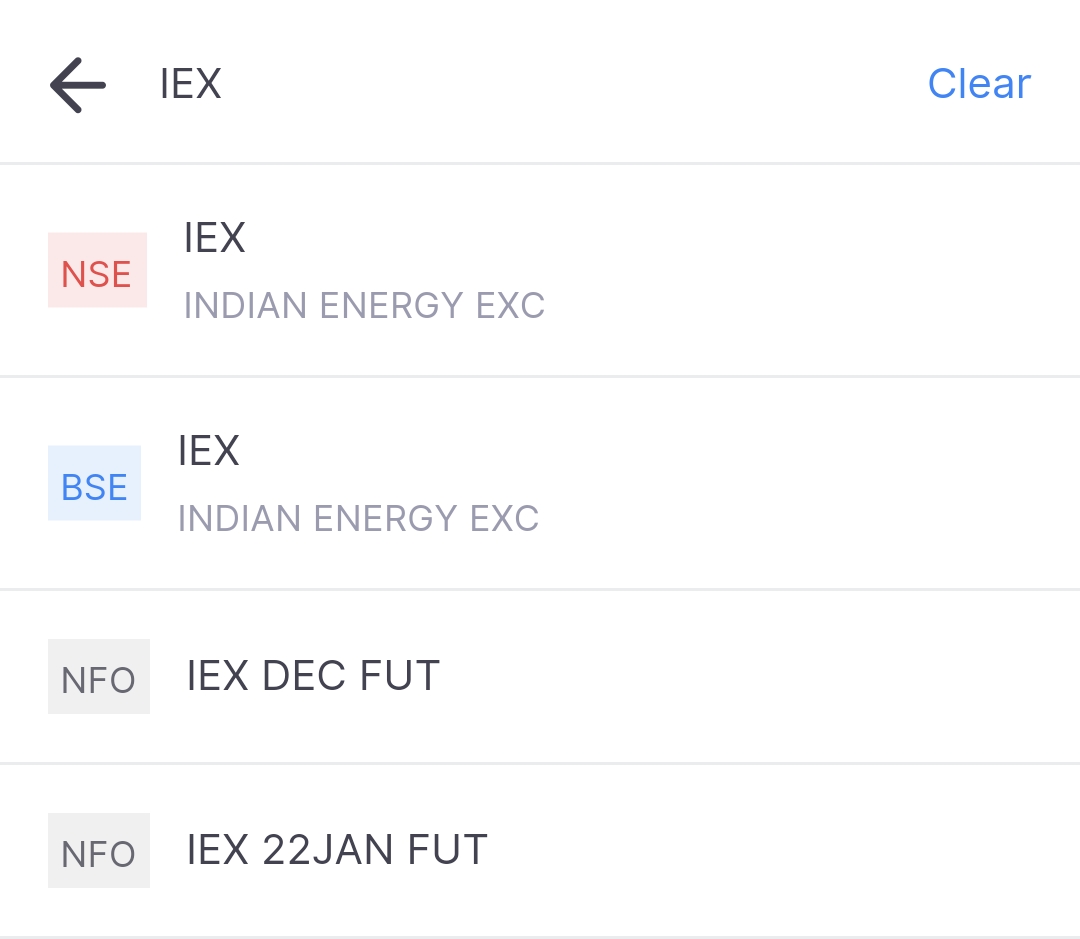
Task: Click the NFO badge beside IEX DEC FUT
Action: tap(98, 677)
